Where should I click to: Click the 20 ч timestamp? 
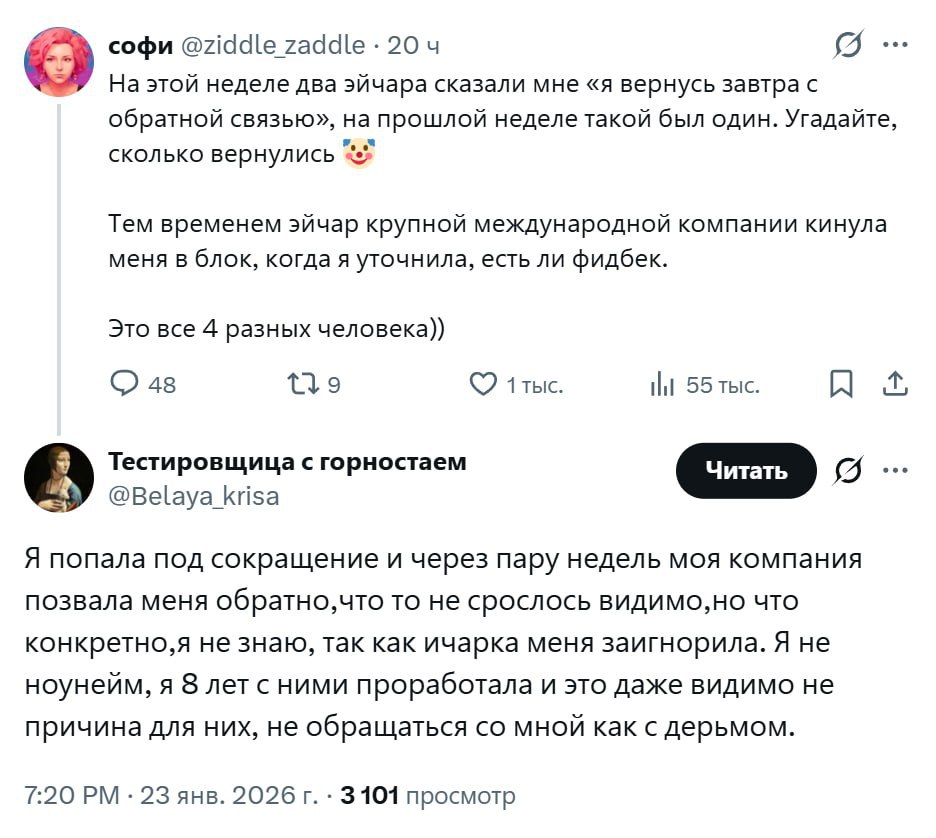pyautogui.click(x=413, y=45)
